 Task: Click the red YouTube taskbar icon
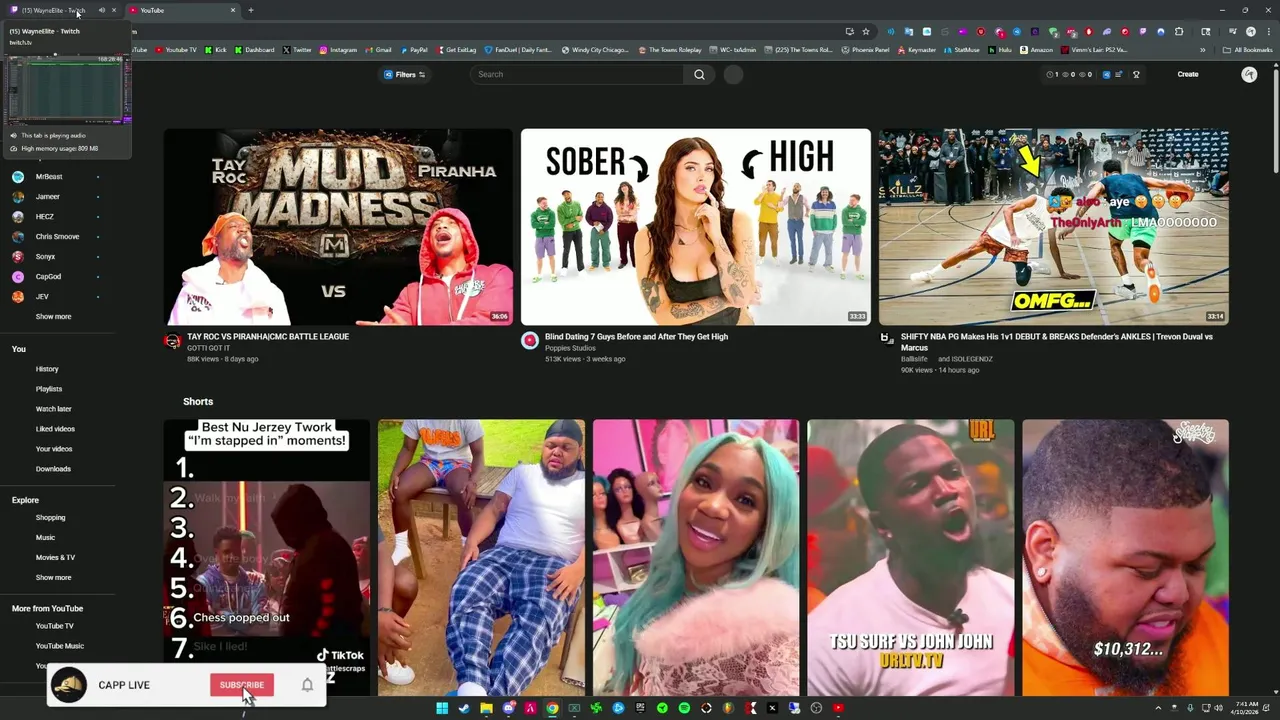pyautogui.click(x=838, y=708)
